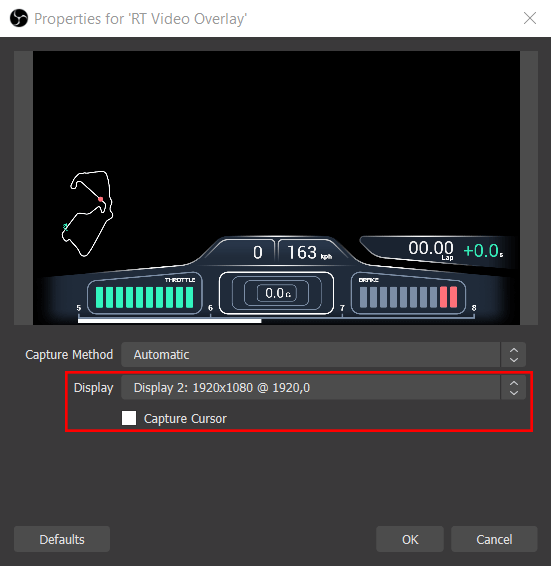This screenshot has width=551, height=566.
Task: Click the Display dropdown up-down arrows
Action: pyautogui.click(x=513, y=387)
